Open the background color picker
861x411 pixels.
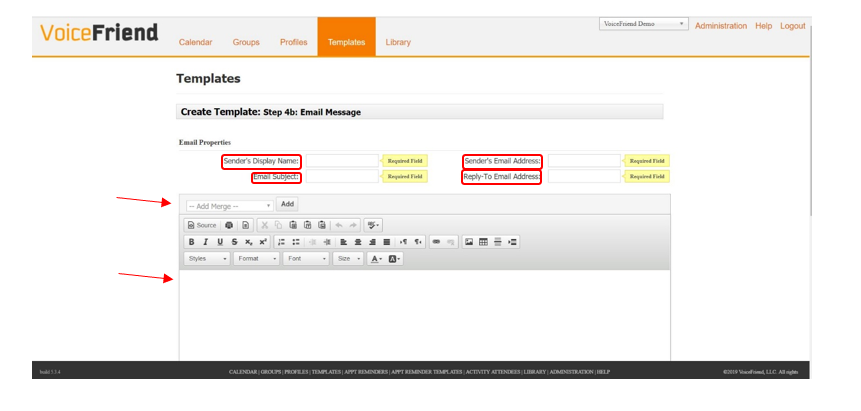(395, 259)
